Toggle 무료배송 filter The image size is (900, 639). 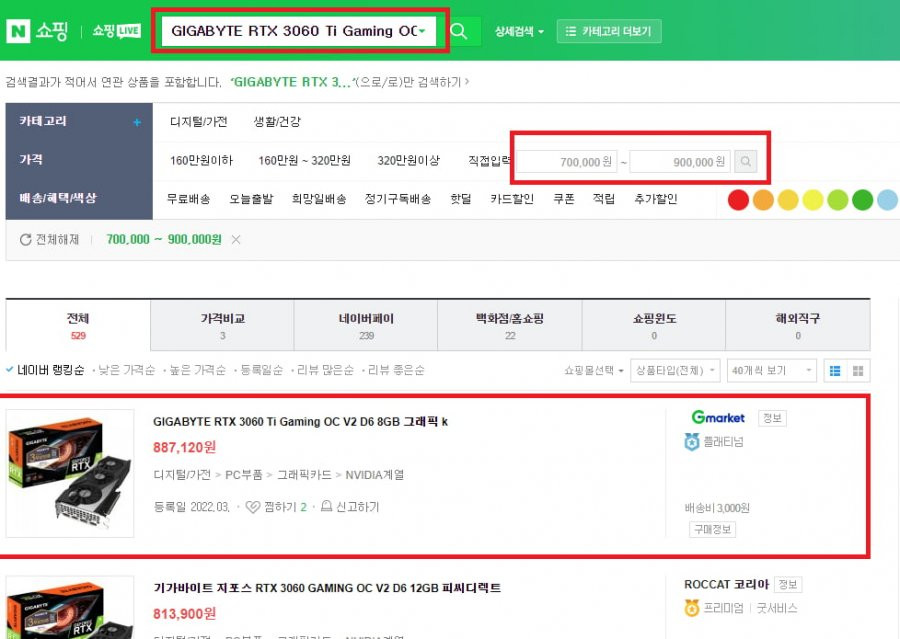point(188,199)
